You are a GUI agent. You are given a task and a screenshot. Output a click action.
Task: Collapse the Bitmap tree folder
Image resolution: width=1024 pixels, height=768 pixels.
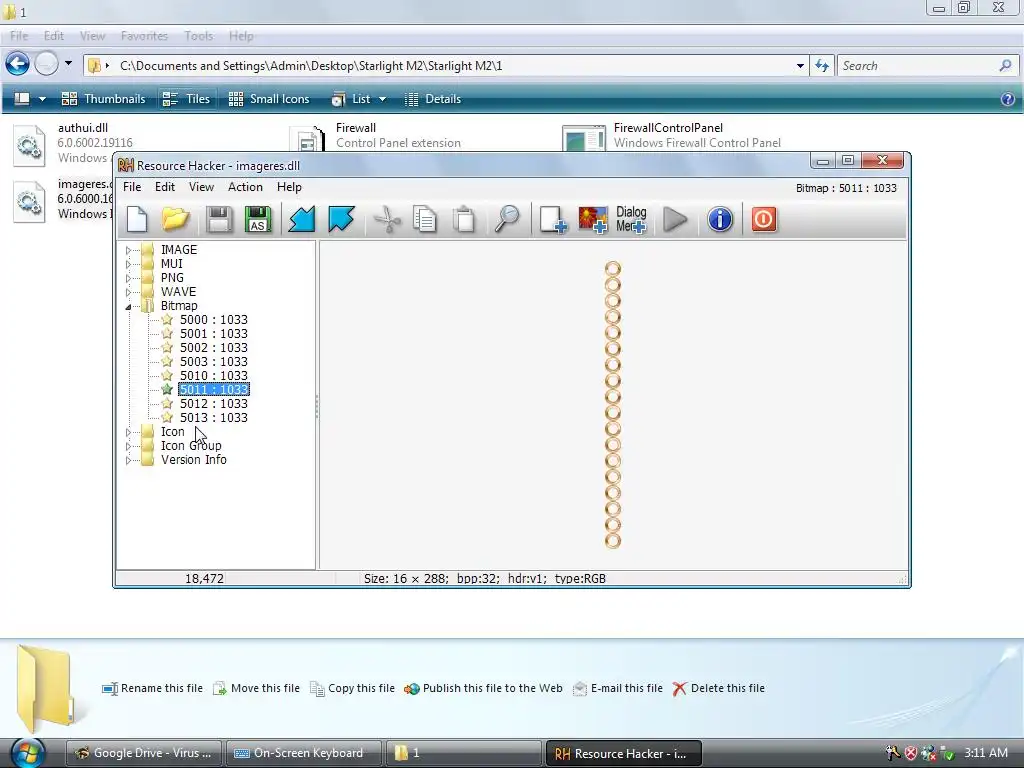[128, 306]
